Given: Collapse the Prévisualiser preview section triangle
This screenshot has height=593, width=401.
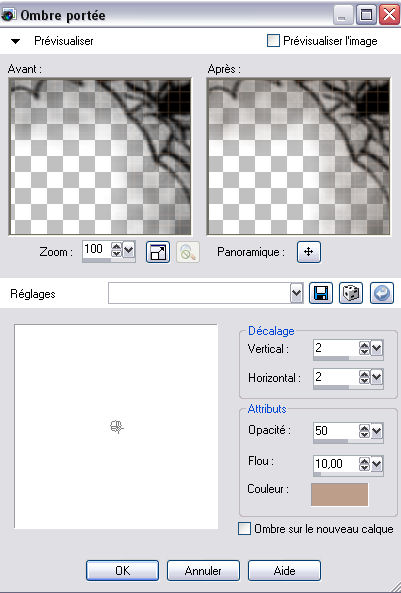Looking at the screenshot, I should point(15,41).
